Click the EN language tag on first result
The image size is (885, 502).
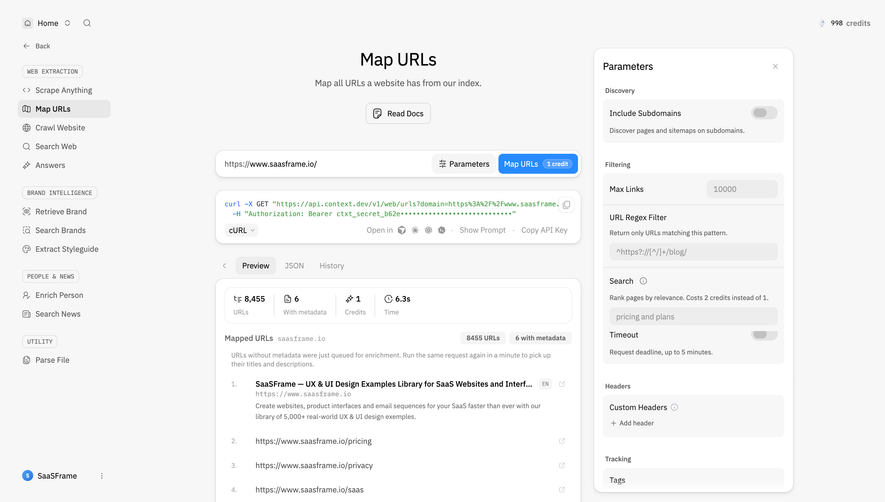(545, 384)
